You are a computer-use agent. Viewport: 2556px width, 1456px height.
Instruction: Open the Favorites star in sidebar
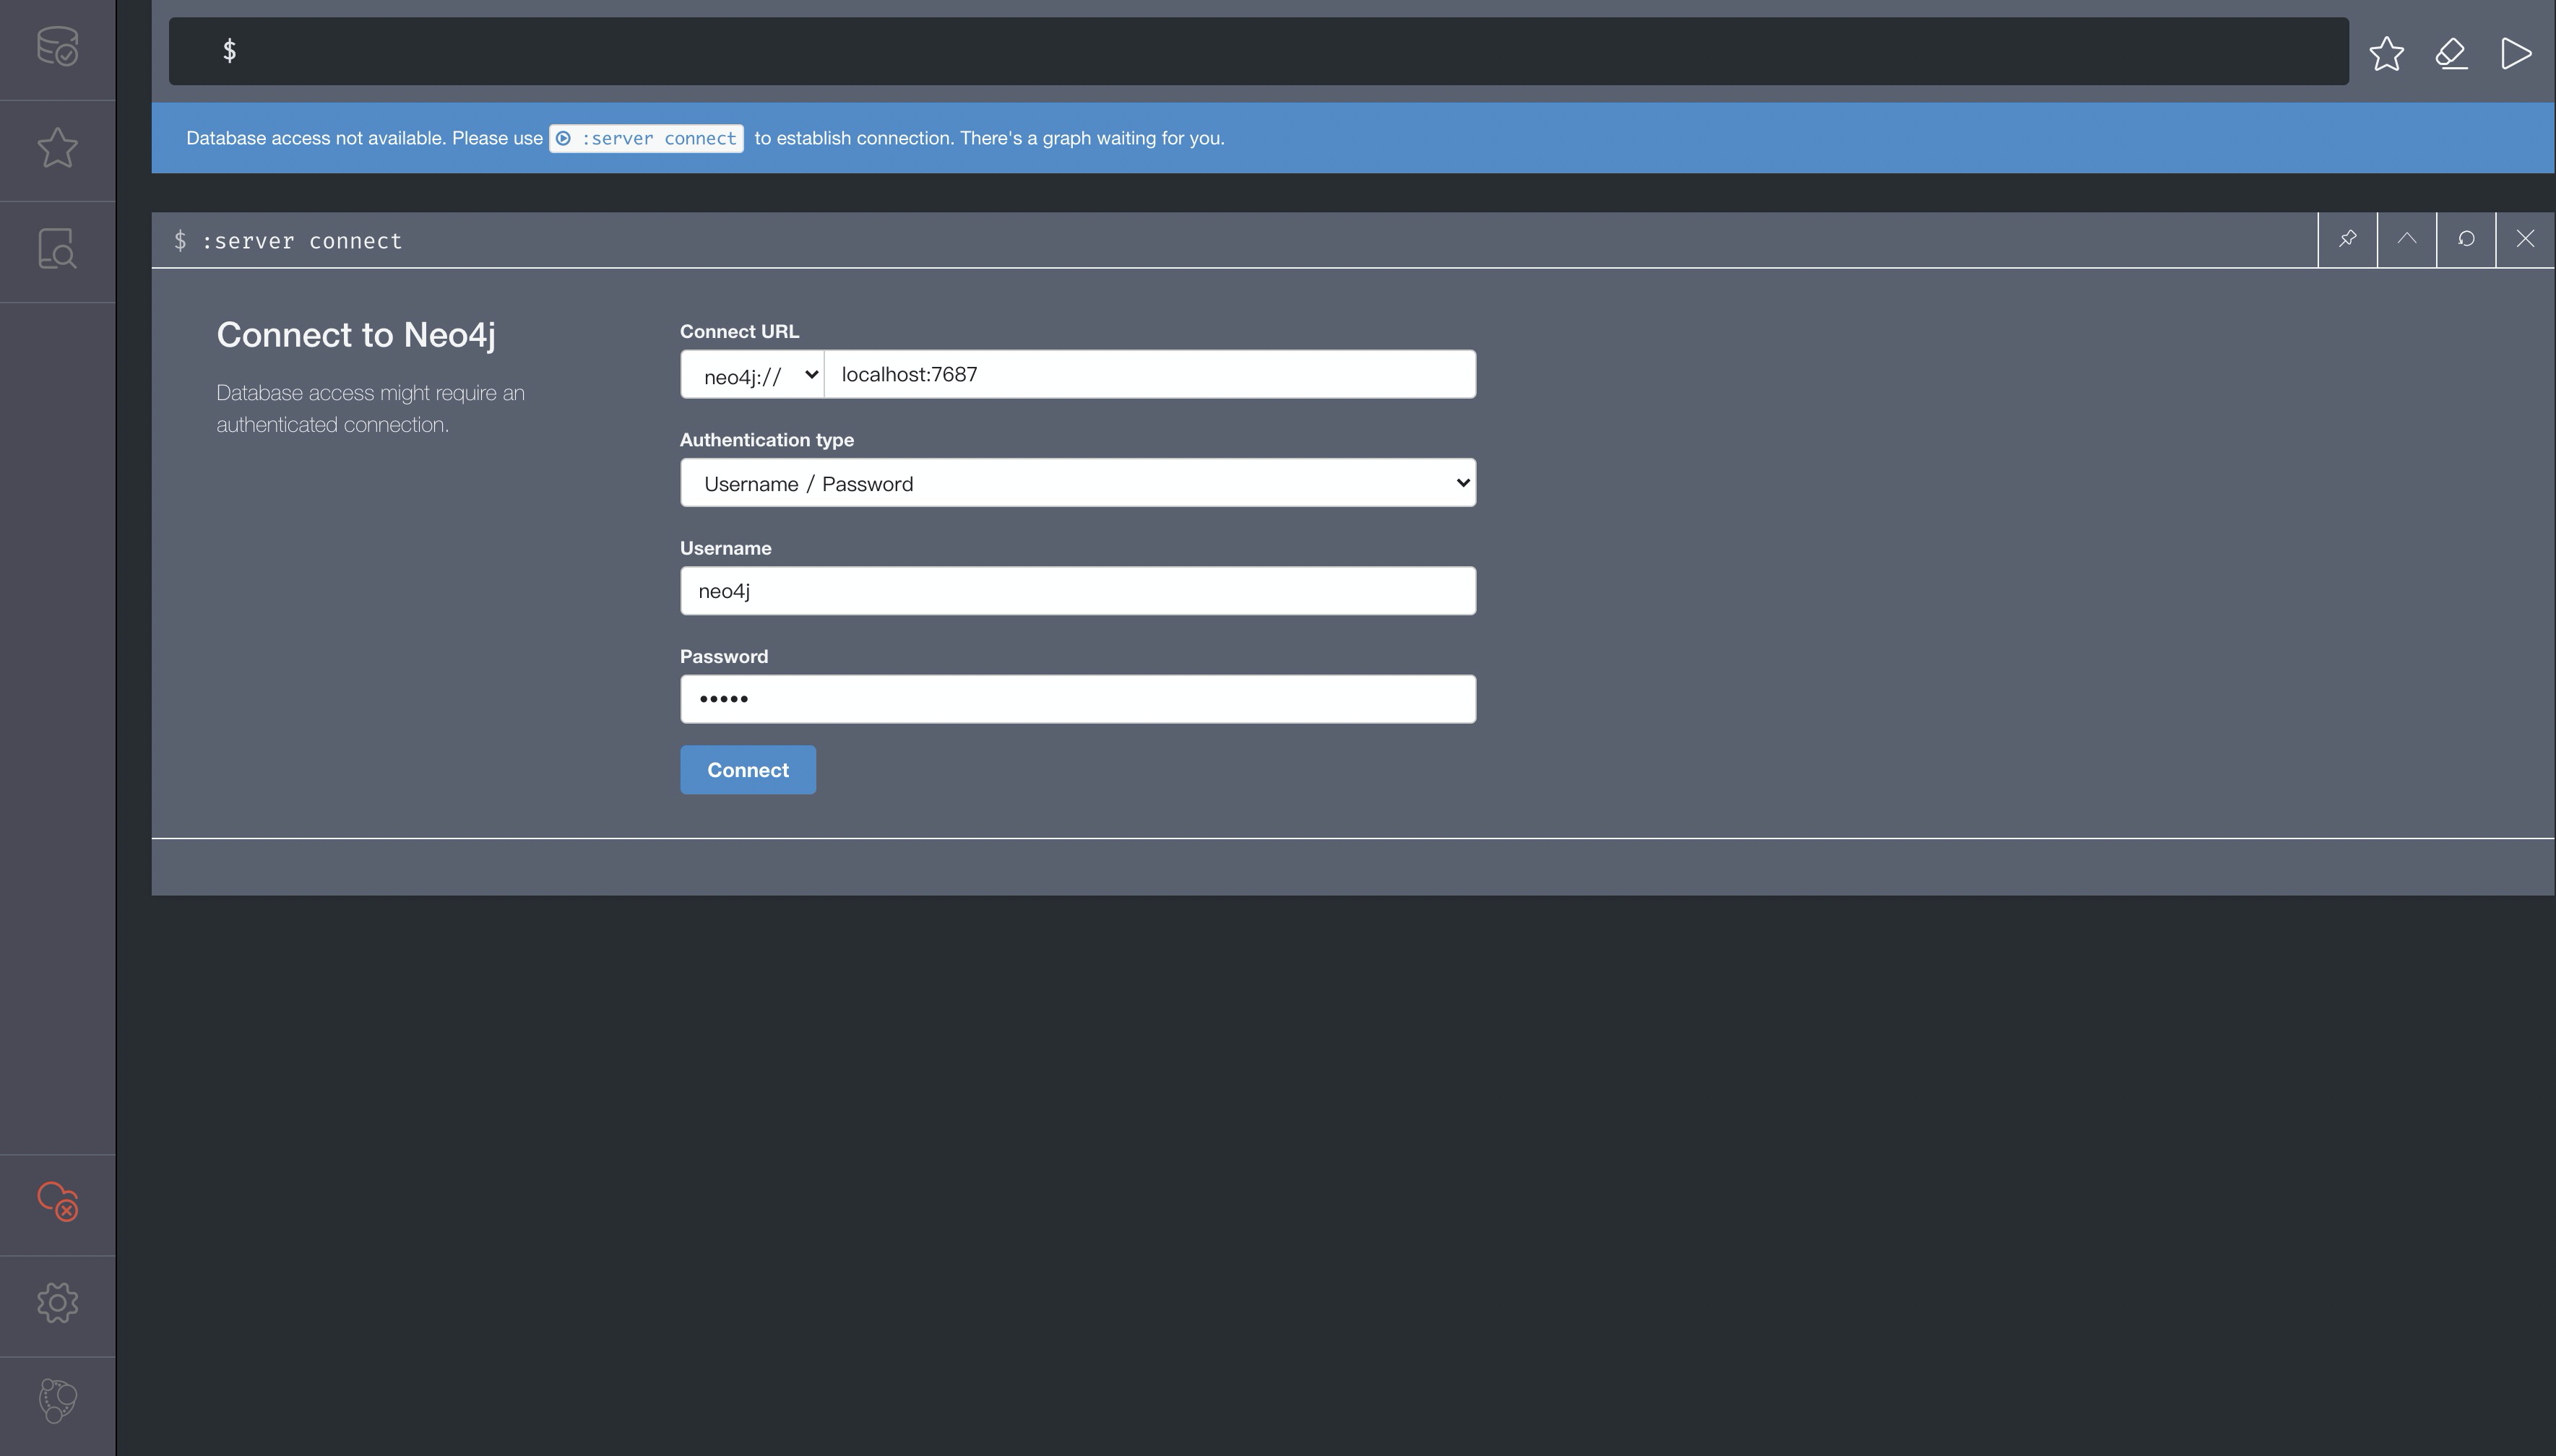[57, 148]
